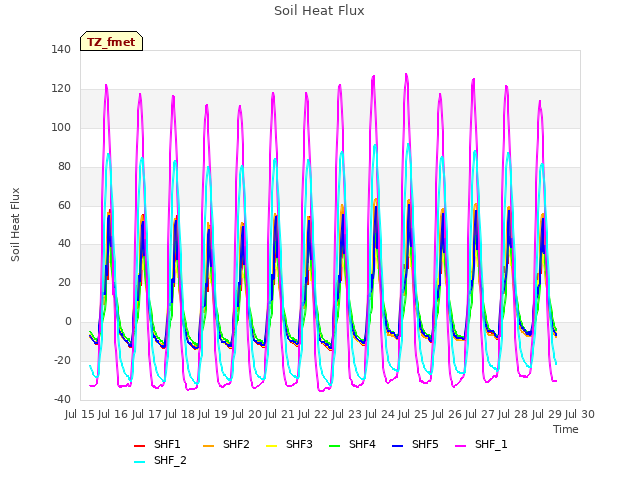This screenshot has width=640, height=480.
Task: Click the magenta SHF_1 legend marker
Action: 460,446
